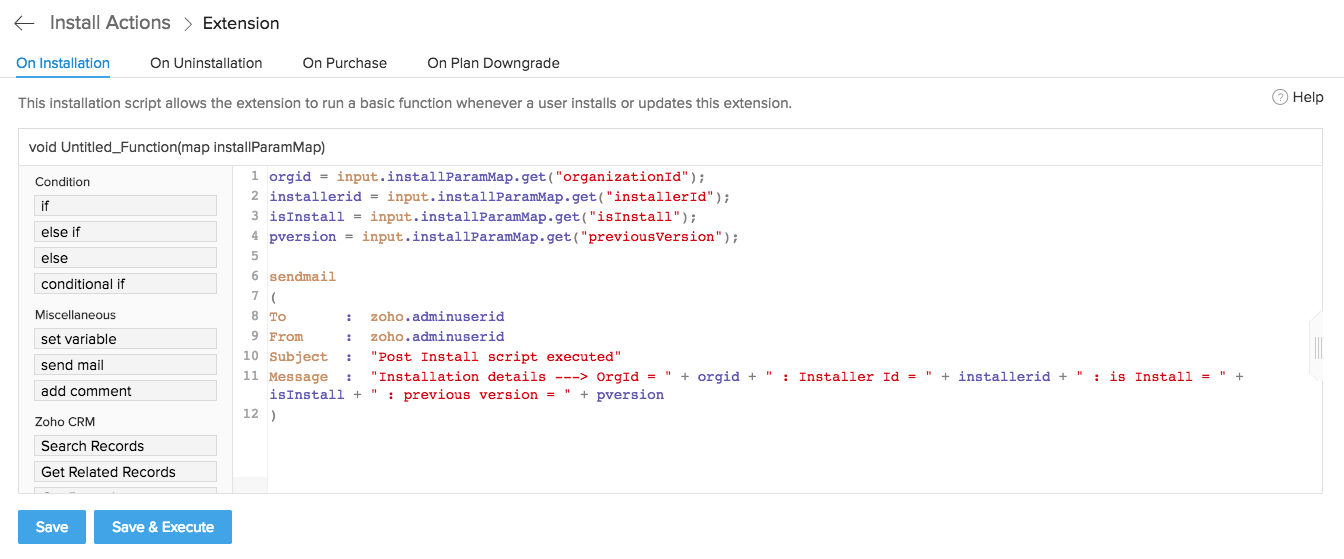Add the Search Records CRM task
1344x559 pixels.
point(126,446)
